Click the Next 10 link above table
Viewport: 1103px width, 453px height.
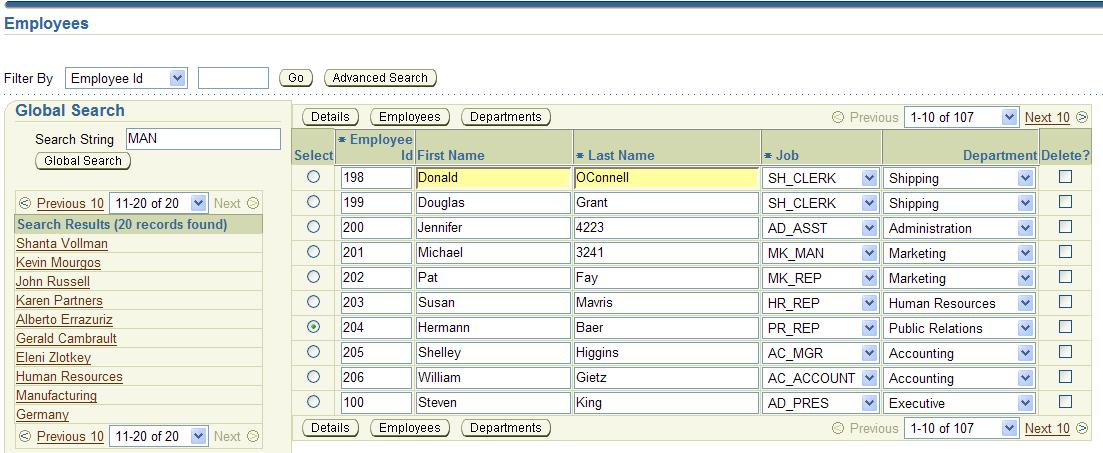pyautogui.click(x=1046, y=118)
